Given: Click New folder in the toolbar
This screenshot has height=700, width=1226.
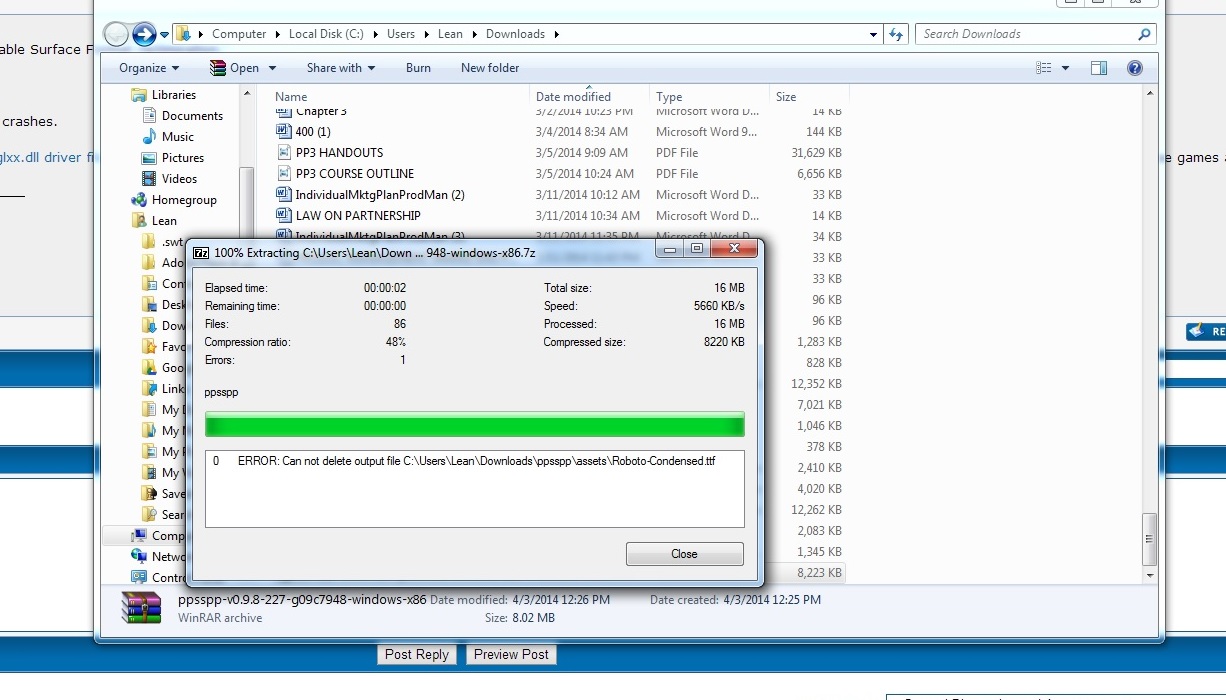Looking at the screenshot, I should click(490, 68).
